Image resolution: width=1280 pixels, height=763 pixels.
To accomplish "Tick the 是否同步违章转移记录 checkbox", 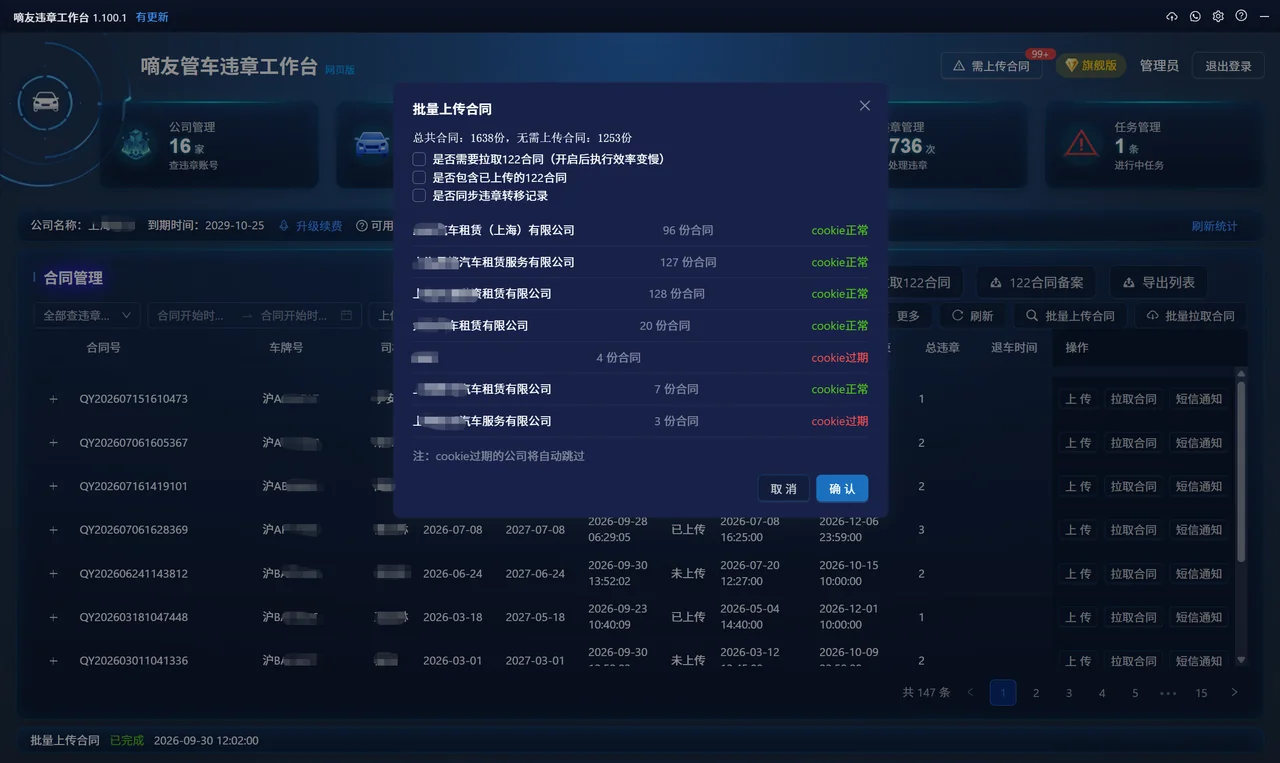I will click(420, 196).
